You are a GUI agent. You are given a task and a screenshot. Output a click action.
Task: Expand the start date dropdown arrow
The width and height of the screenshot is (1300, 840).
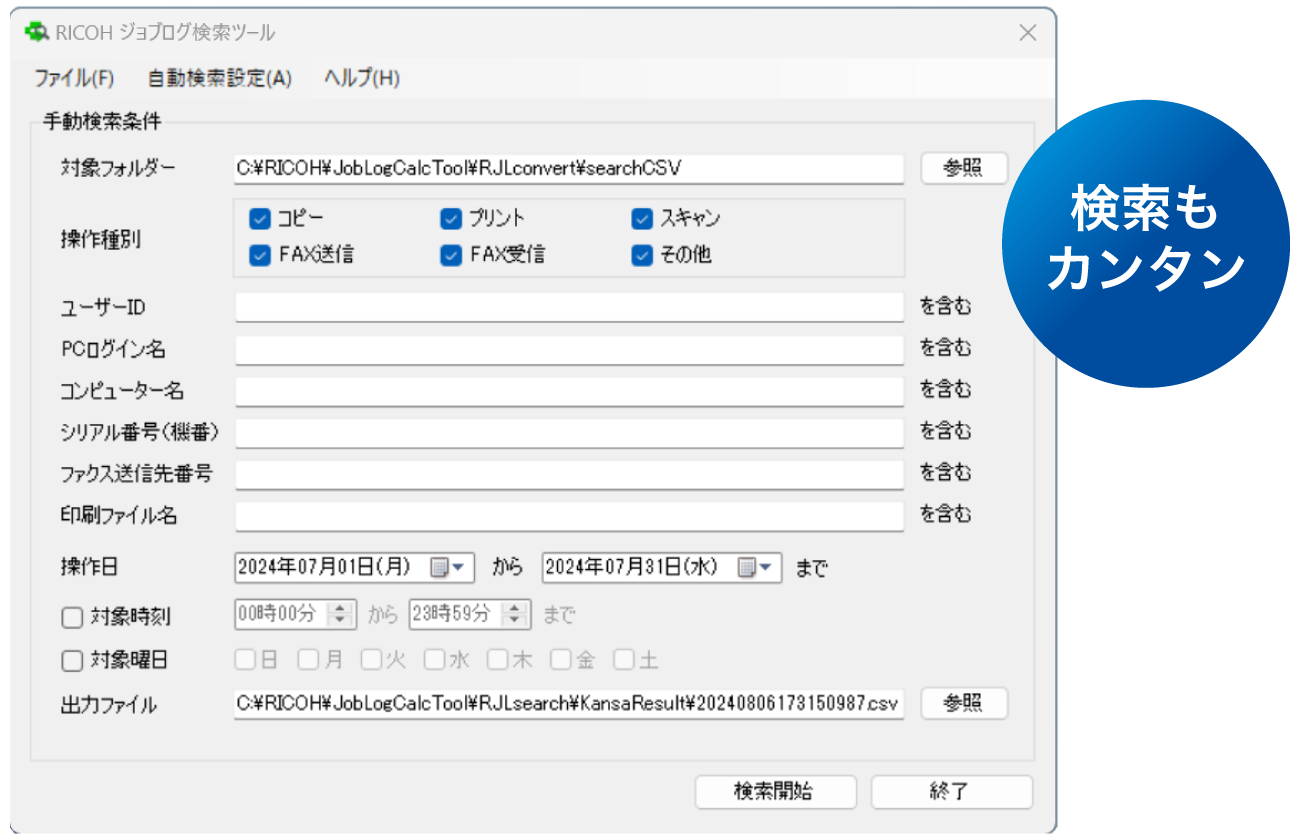458,567
